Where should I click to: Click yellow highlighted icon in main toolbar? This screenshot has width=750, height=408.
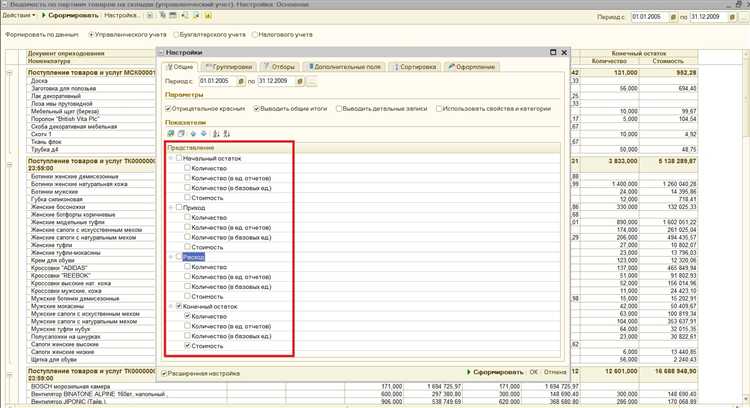(208, 16)
